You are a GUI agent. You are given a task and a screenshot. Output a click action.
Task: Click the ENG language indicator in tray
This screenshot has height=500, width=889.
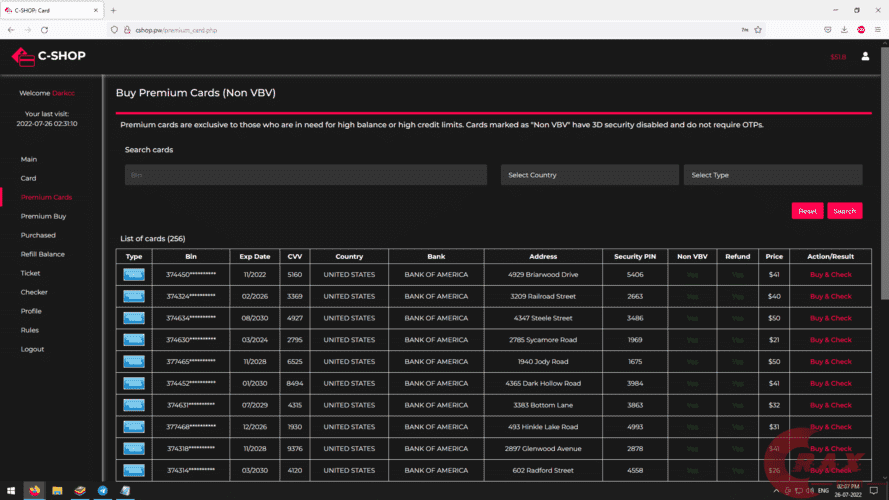pyautogui.click(x=823, y=490)
